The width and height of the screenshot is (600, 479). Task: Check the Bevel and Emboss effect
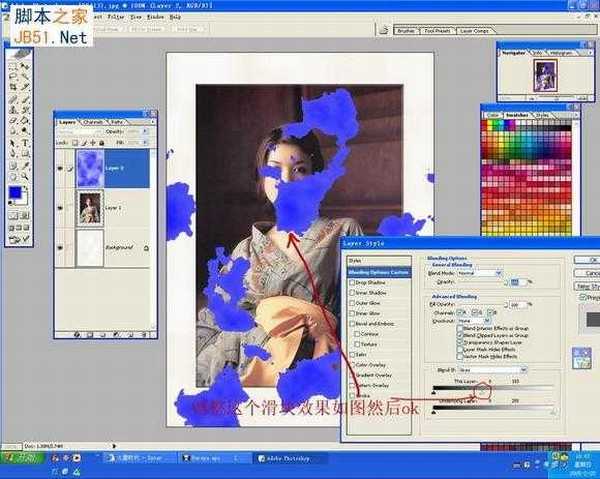pyautogui.click(x=352, y=323)
